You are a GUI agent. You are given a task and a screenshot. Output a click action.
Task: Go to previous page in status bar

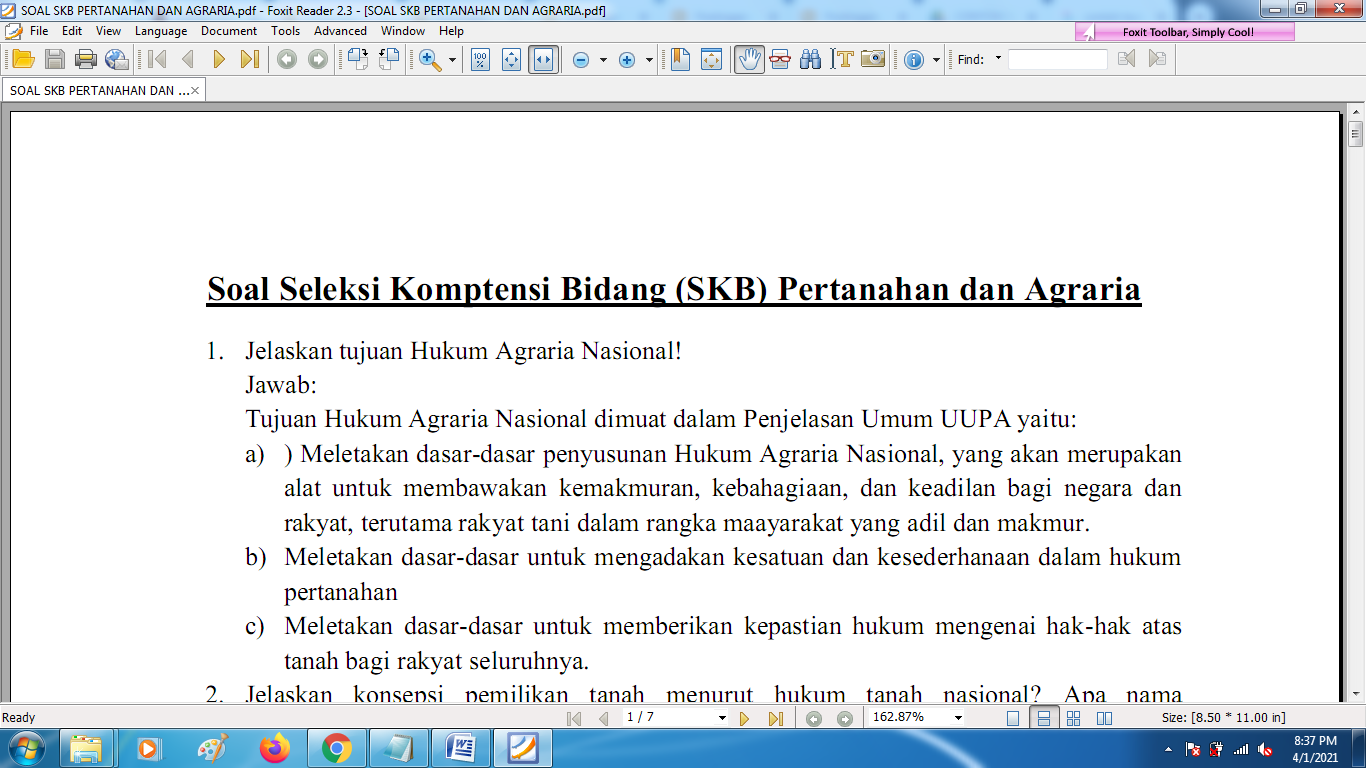(603, 718)
